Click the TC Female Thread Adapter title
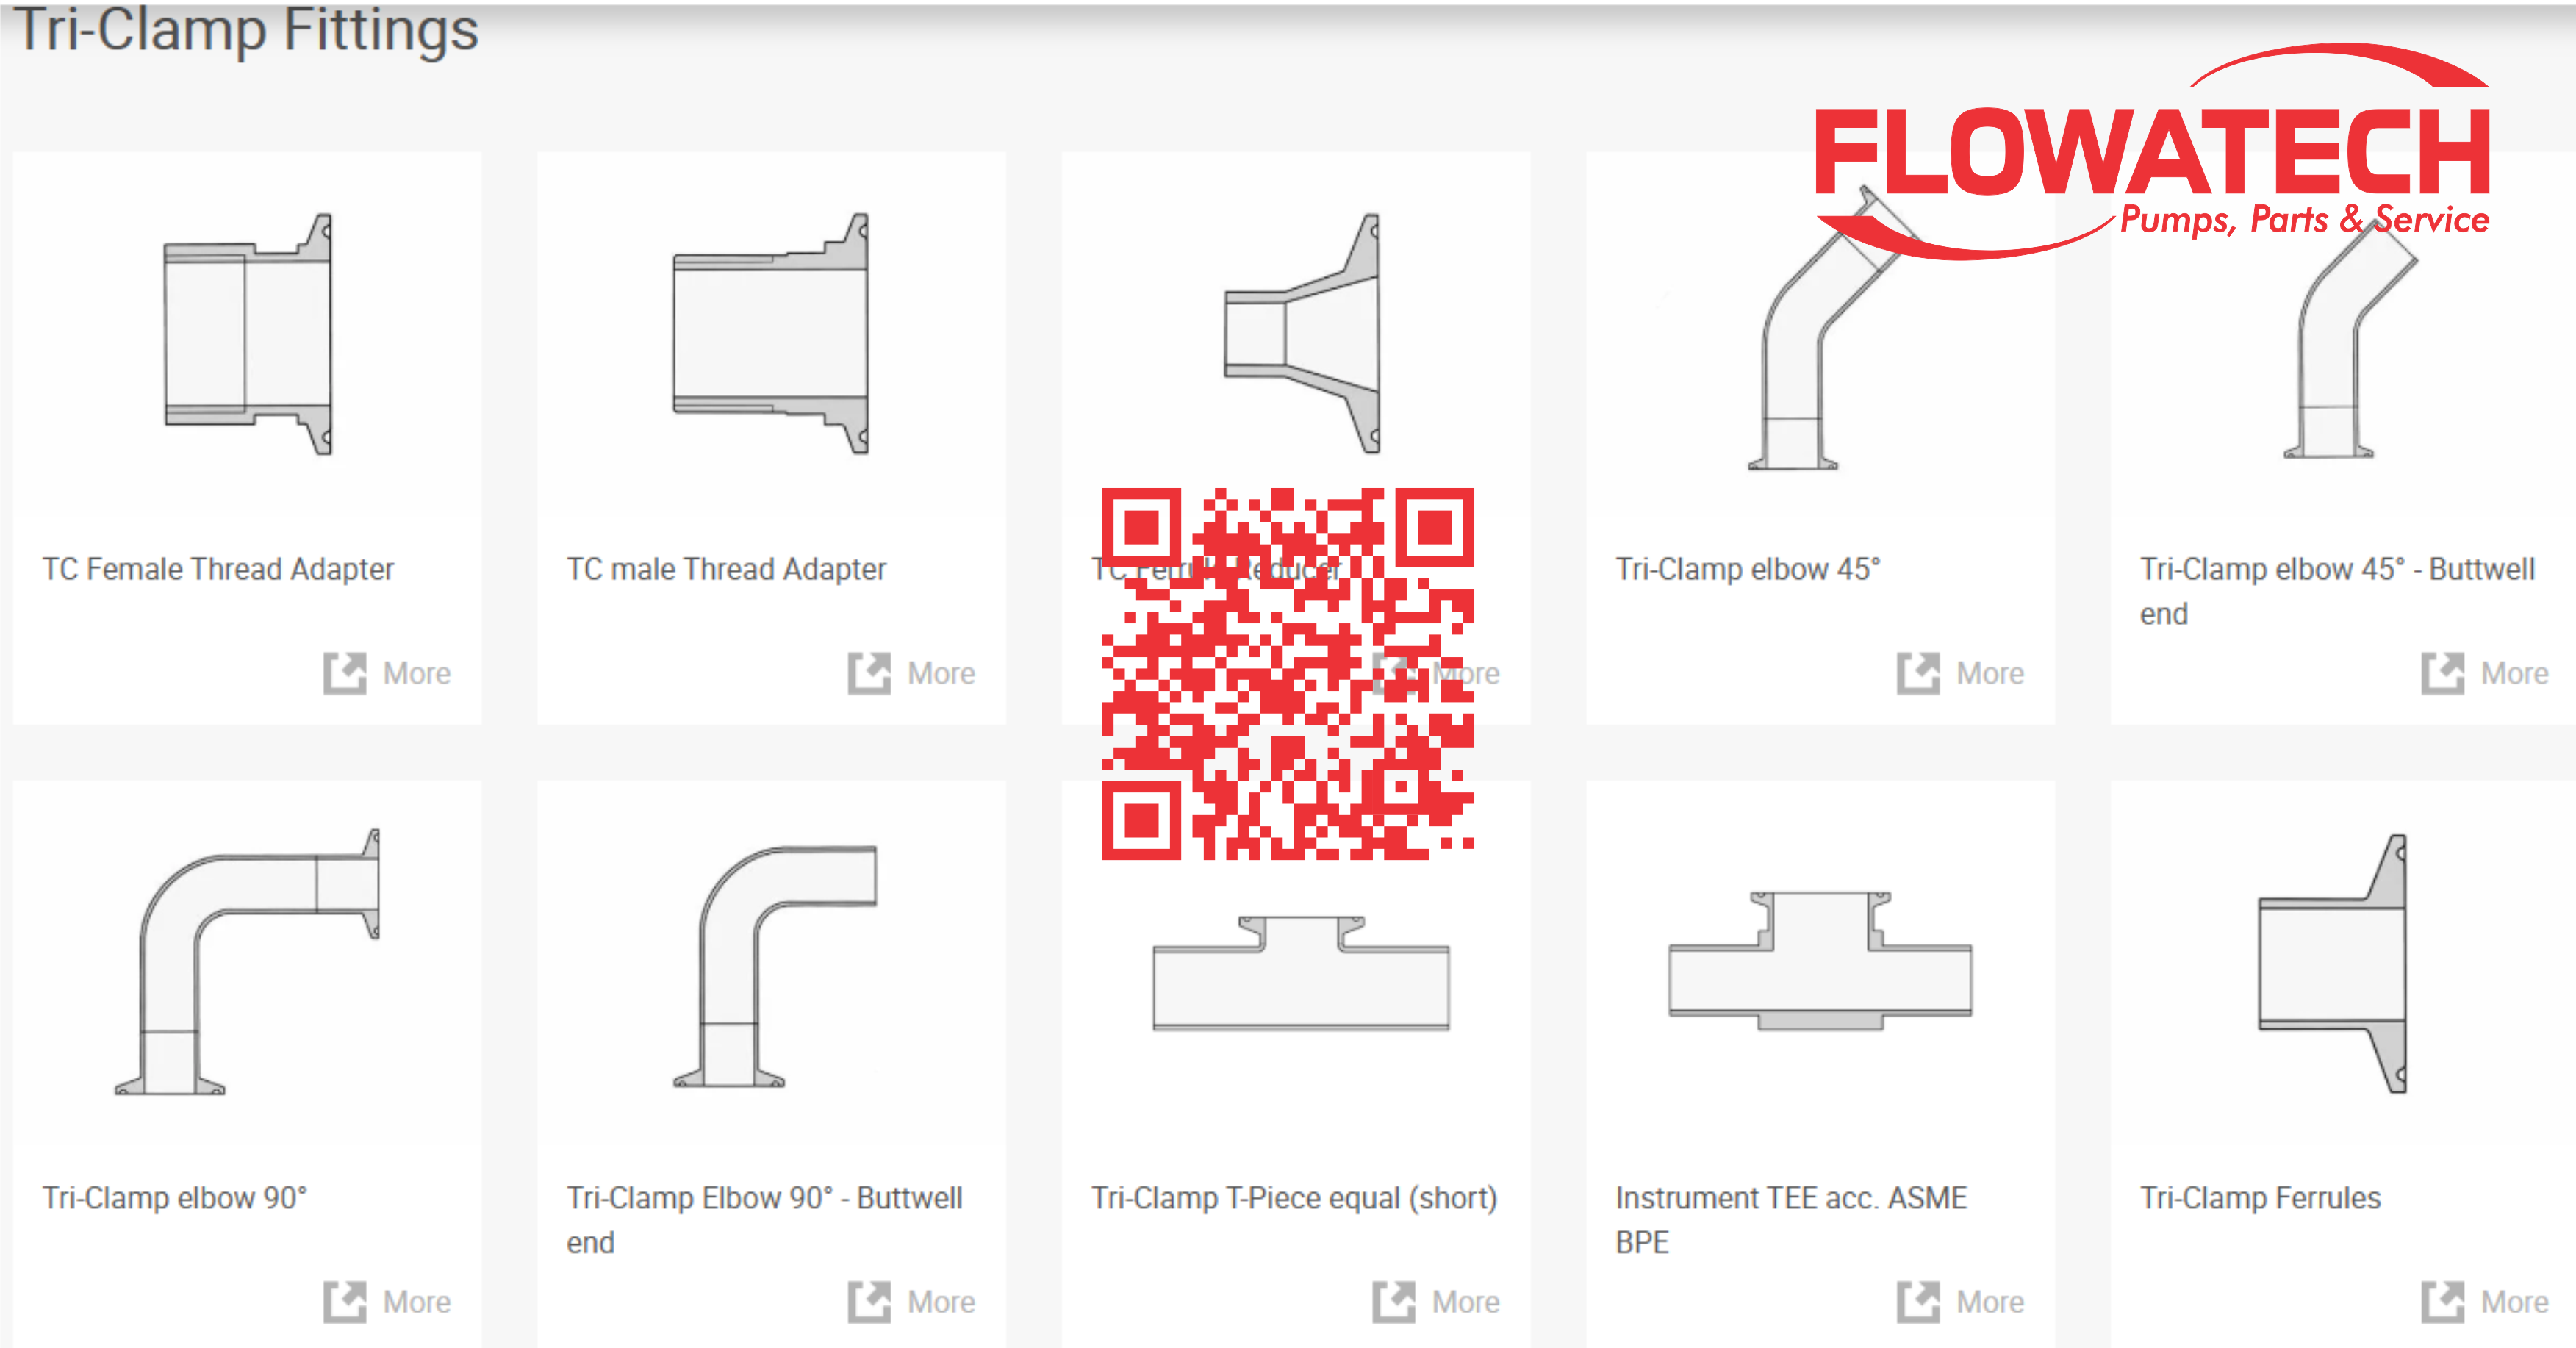The width and height of the screenshot is (2576, 1348). (218, 569)
